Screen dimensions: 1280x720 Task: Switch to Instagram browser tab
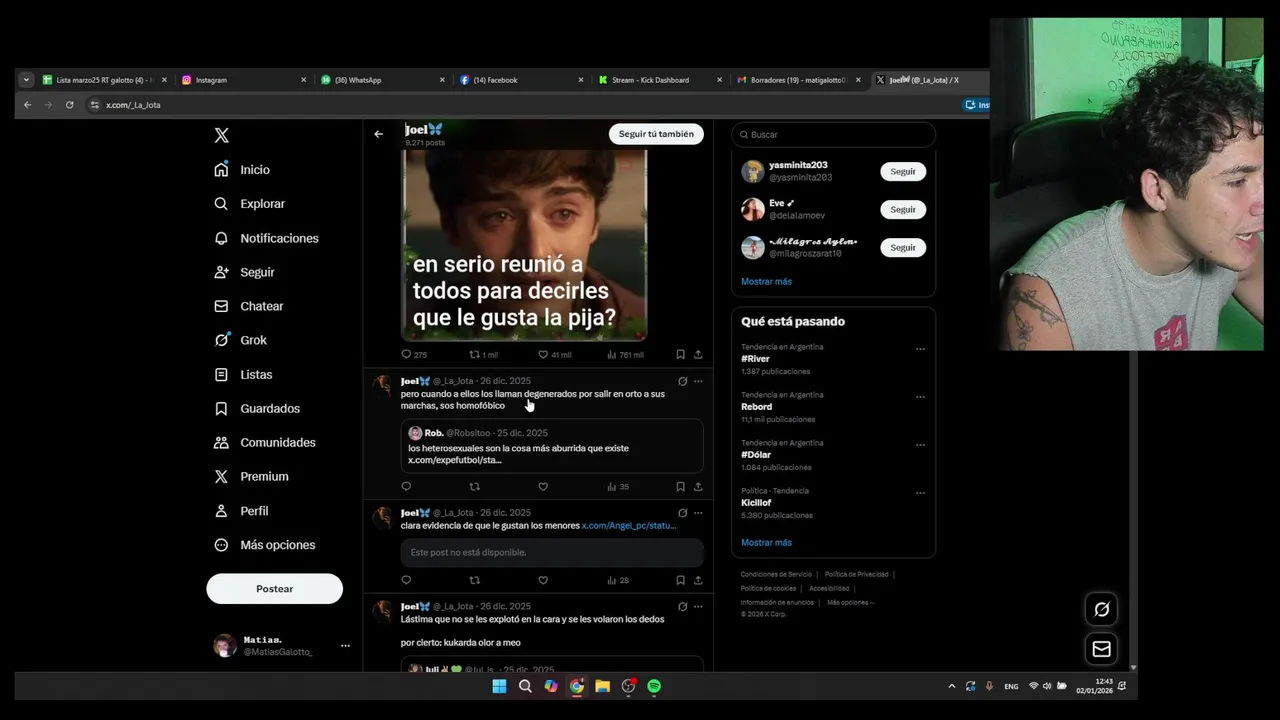(x=244, y=80)
